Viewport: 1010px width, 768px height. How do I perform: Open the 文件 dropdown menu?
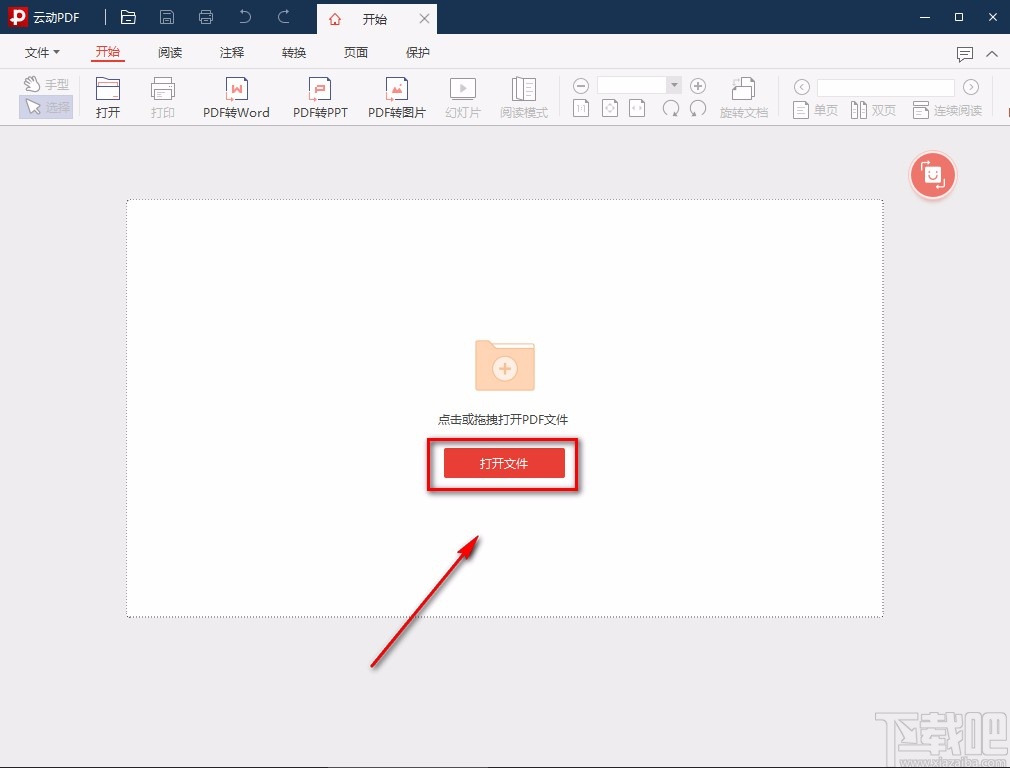[x=42, y=53]
